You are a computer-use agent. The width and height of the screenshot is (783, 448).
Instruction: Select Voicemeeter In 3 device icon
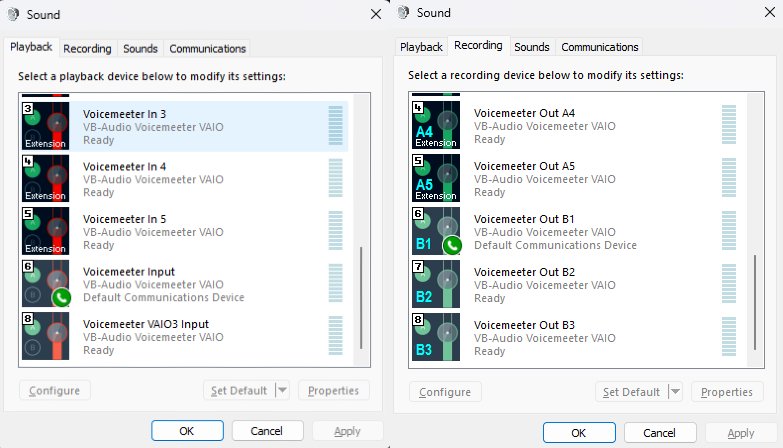point(45,126)
